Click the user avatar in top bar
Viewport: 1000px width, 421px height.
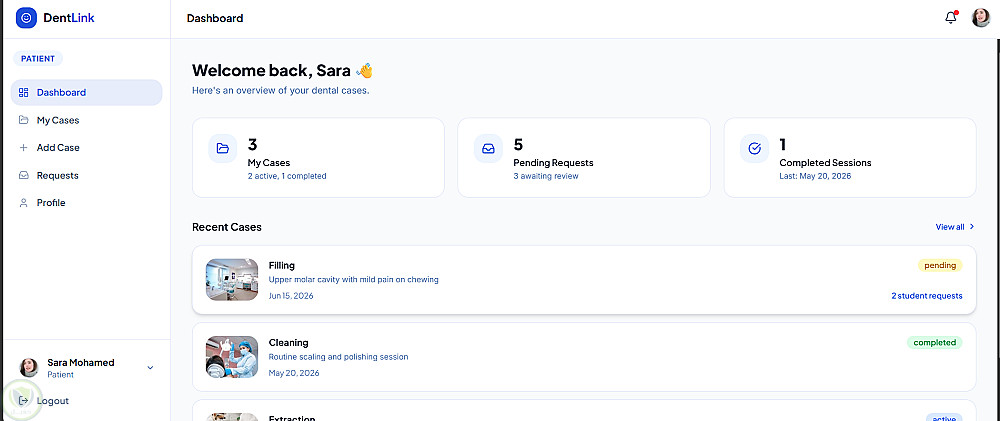pyautogui.click(x=980, y=18)
